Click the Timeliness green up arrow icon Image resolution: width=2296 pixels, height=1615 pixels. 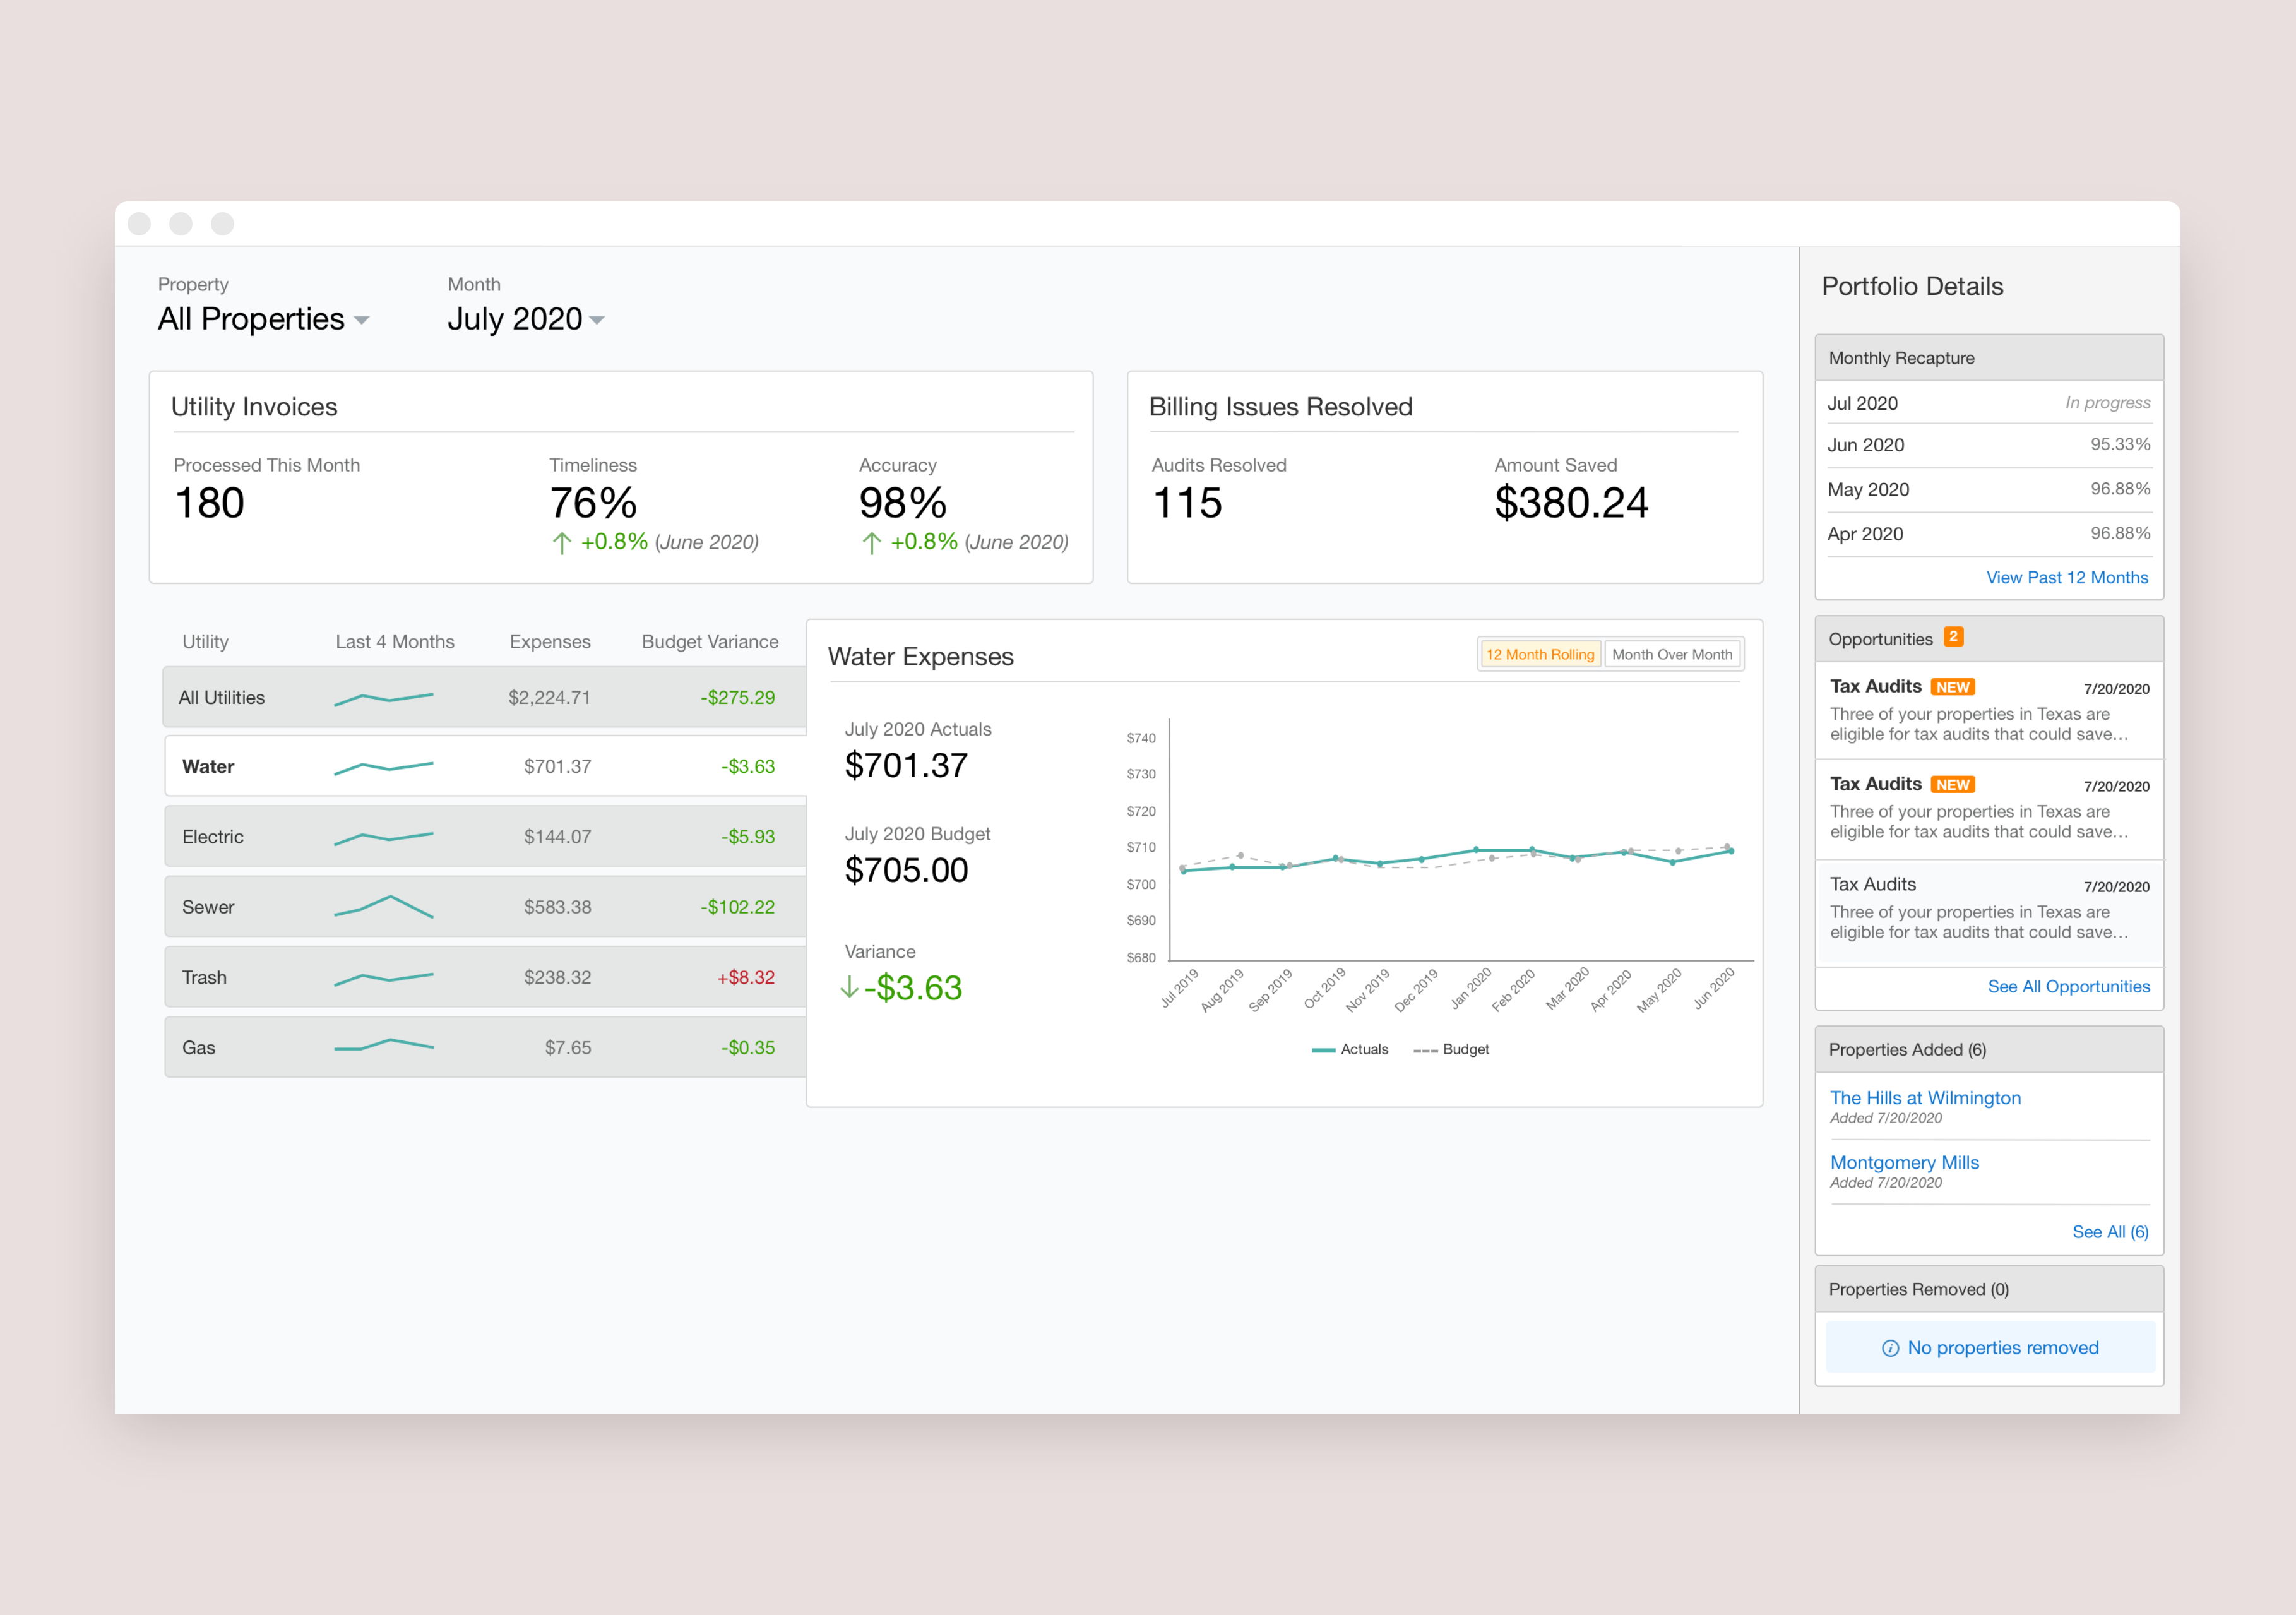(x=562, y=543)
